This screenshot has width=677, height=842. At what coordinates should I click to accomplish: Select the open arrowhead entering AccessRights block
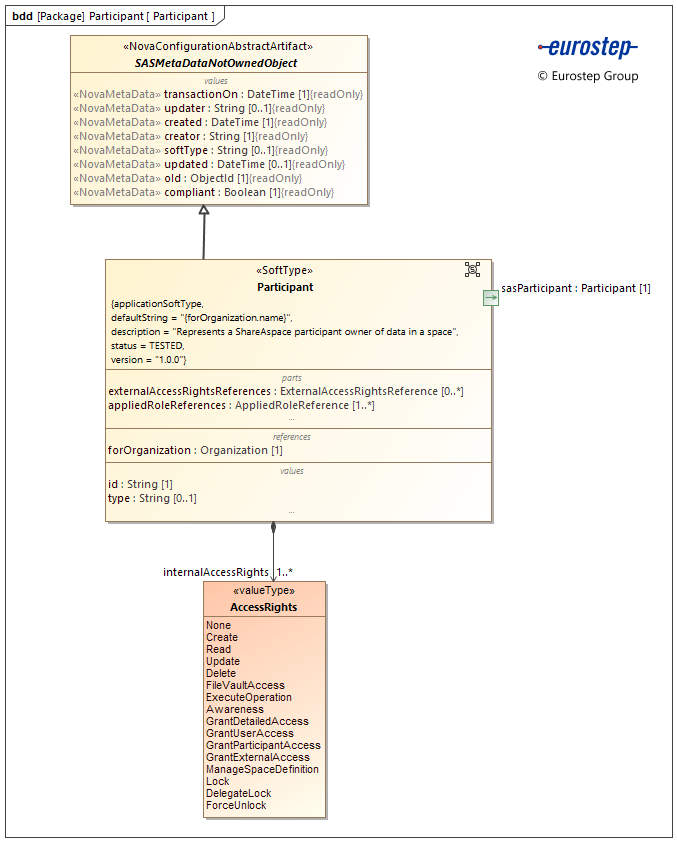[273, 576]
